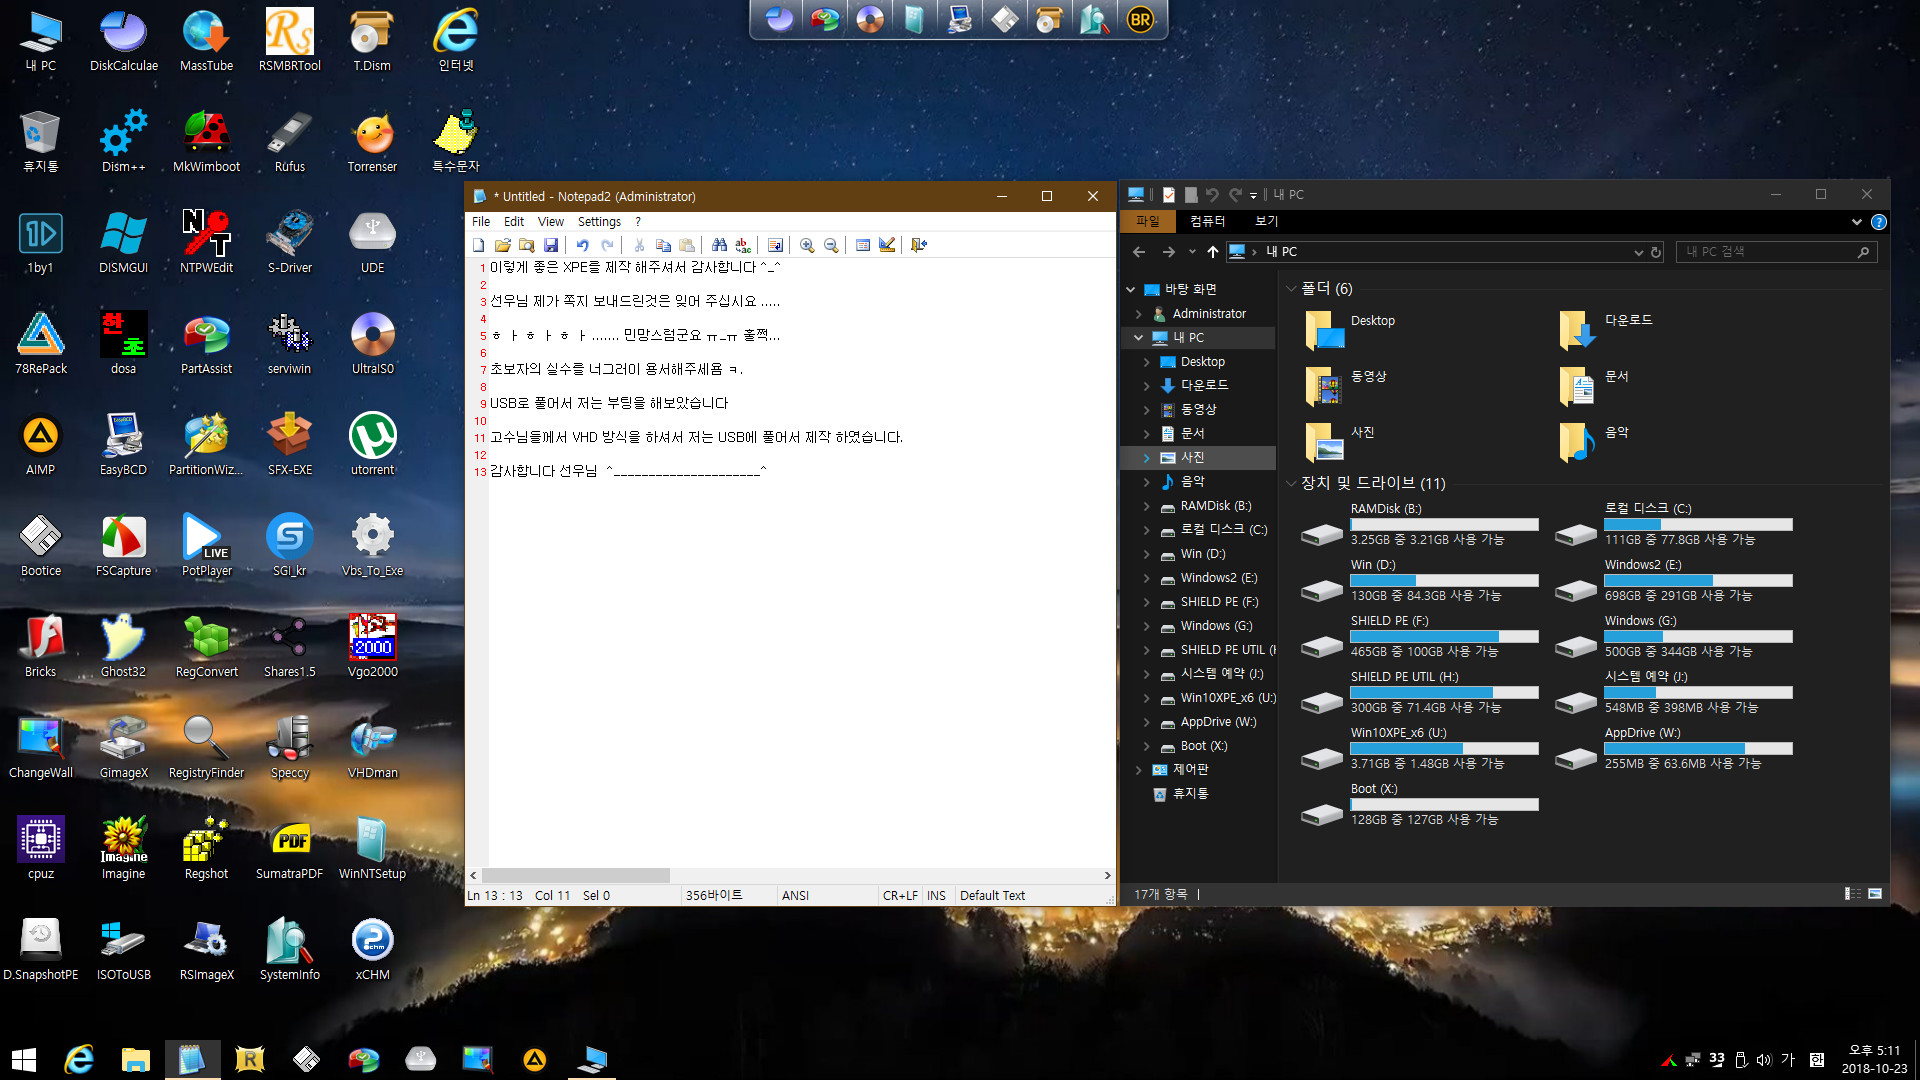Viewport: 1920px width, 1080px height.
Task: Click the SHIELD PE (F:) usage bar
Action: [1444, 636]
